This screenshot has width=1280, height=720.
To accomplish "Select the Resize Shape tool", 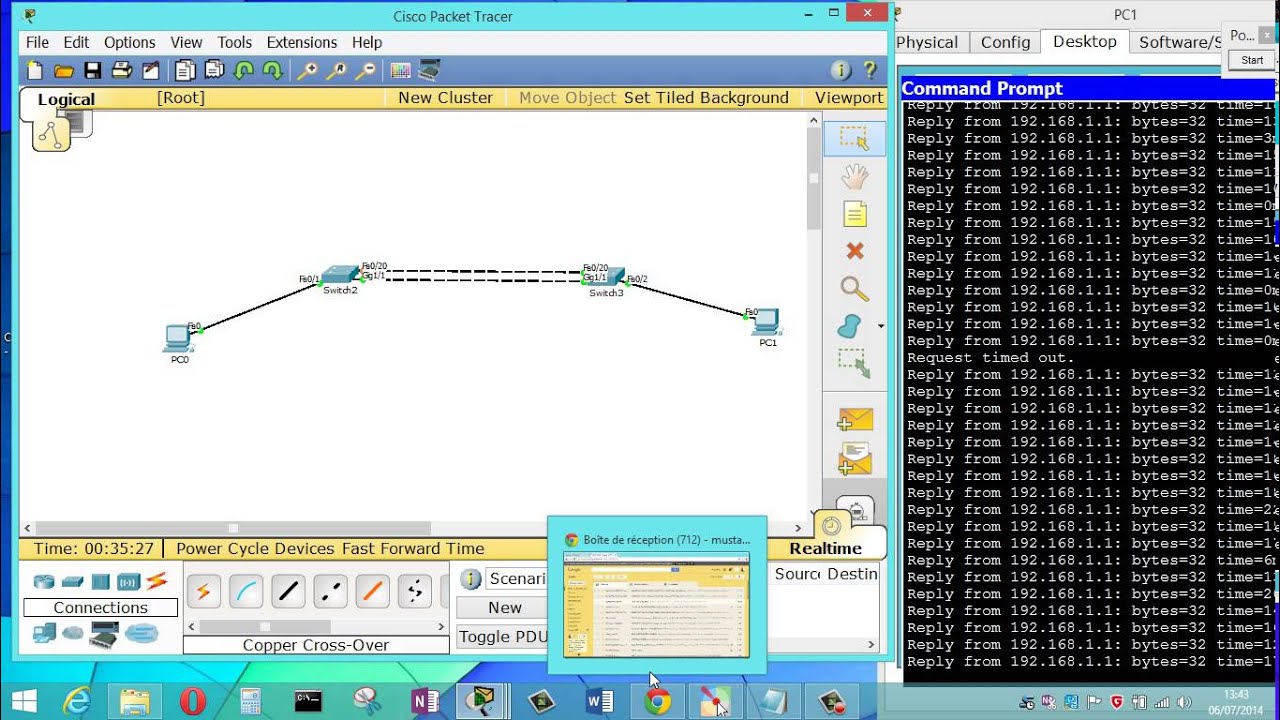I will pos(854,363).
